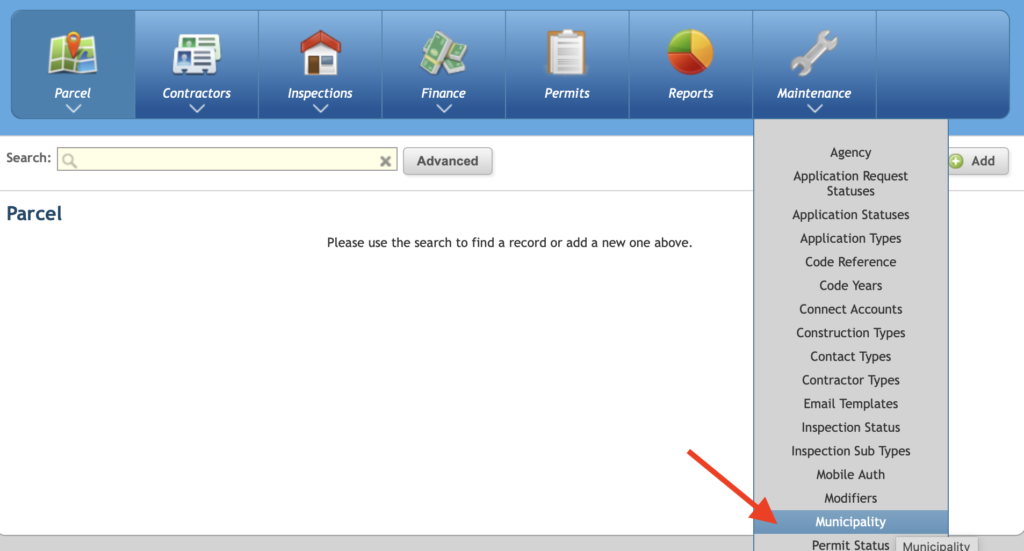This screenshot has width=1024, height=551.
Task: Open the Finance tab label
Action: tap(443, 93)
